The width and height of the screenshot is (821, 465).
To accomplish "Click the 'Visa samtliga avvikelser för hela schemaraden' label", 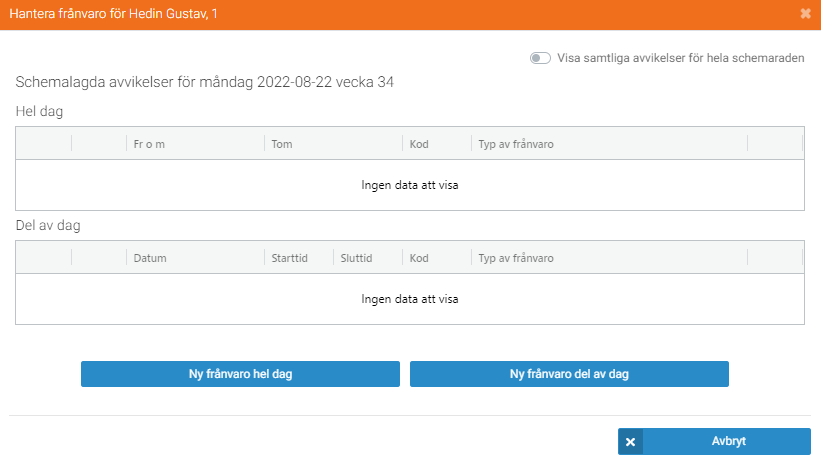I will 680,58.
